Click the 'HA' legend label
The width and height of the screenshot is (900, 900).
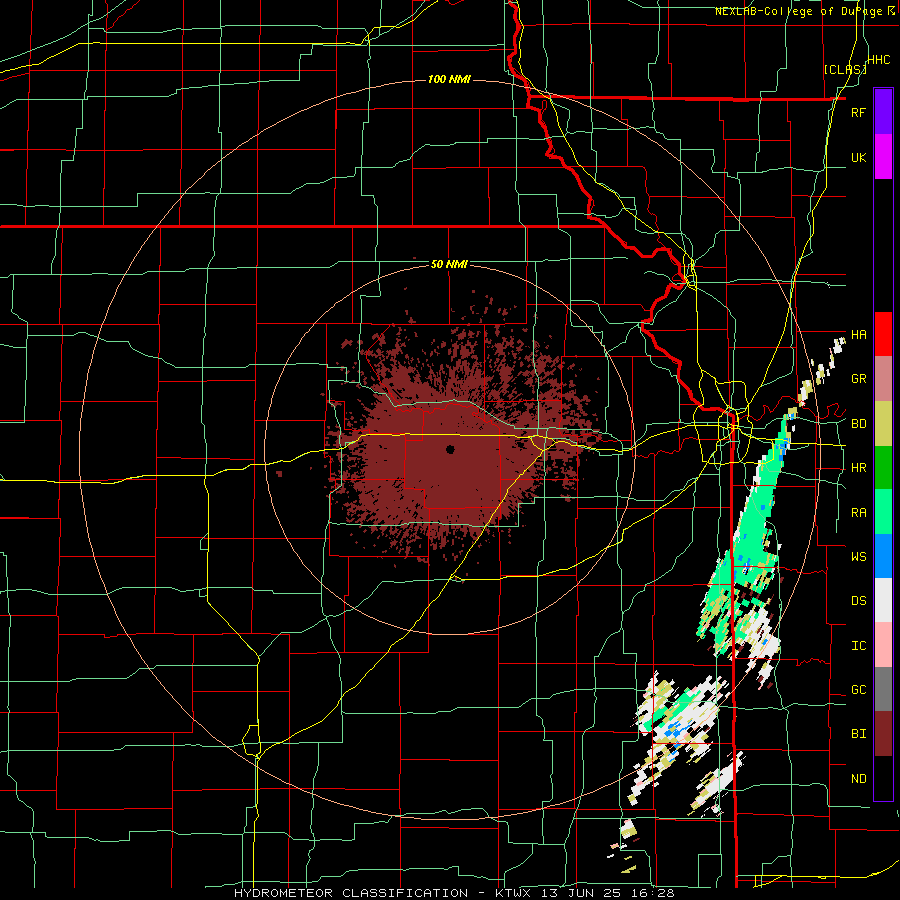click(x=858, y=334)
